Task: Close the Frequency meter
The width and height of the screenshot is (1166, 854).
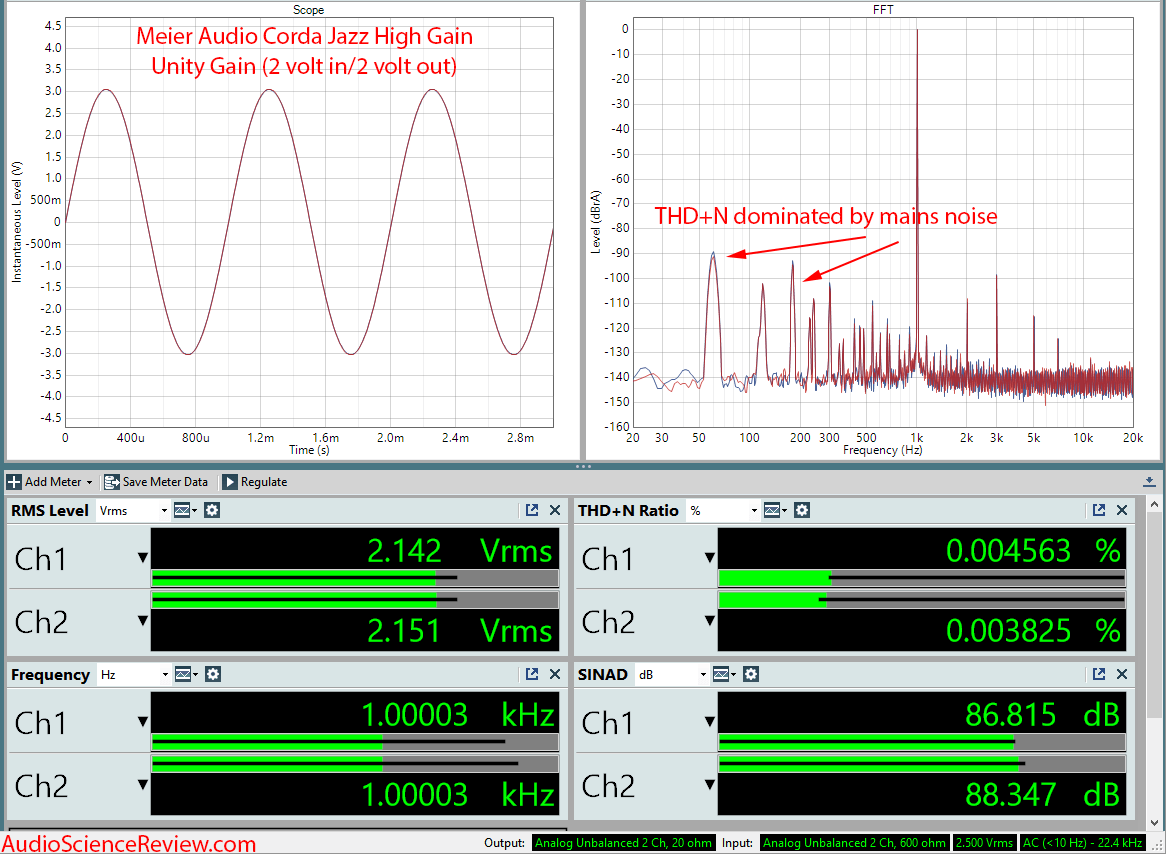Action: pos(555,674)
